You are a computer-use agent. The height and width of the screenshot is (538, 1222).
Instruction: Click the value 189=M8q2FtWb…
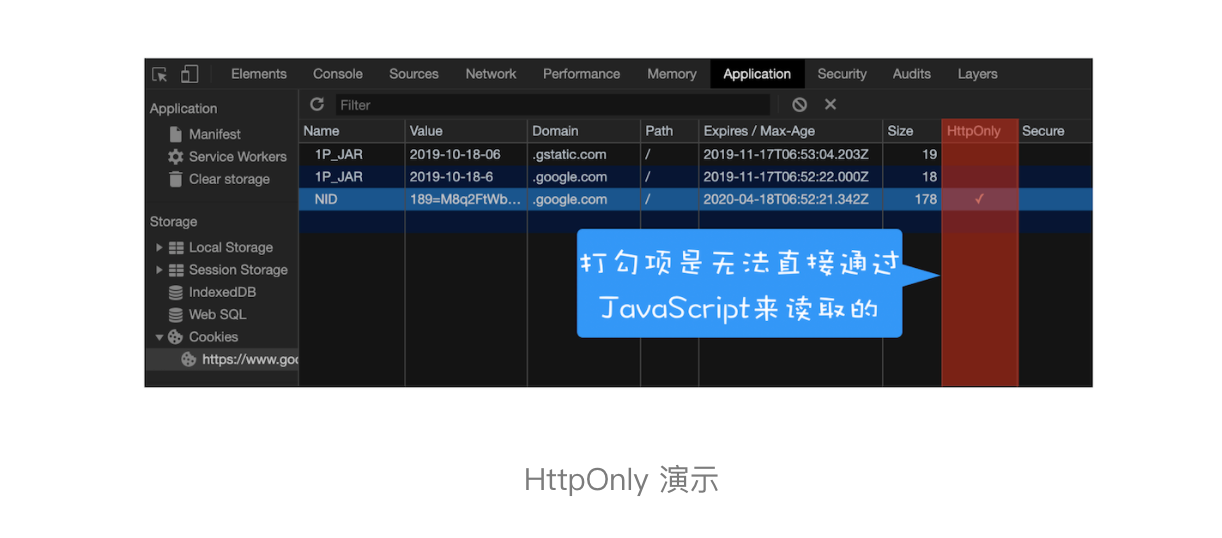(x=465, y=199)
